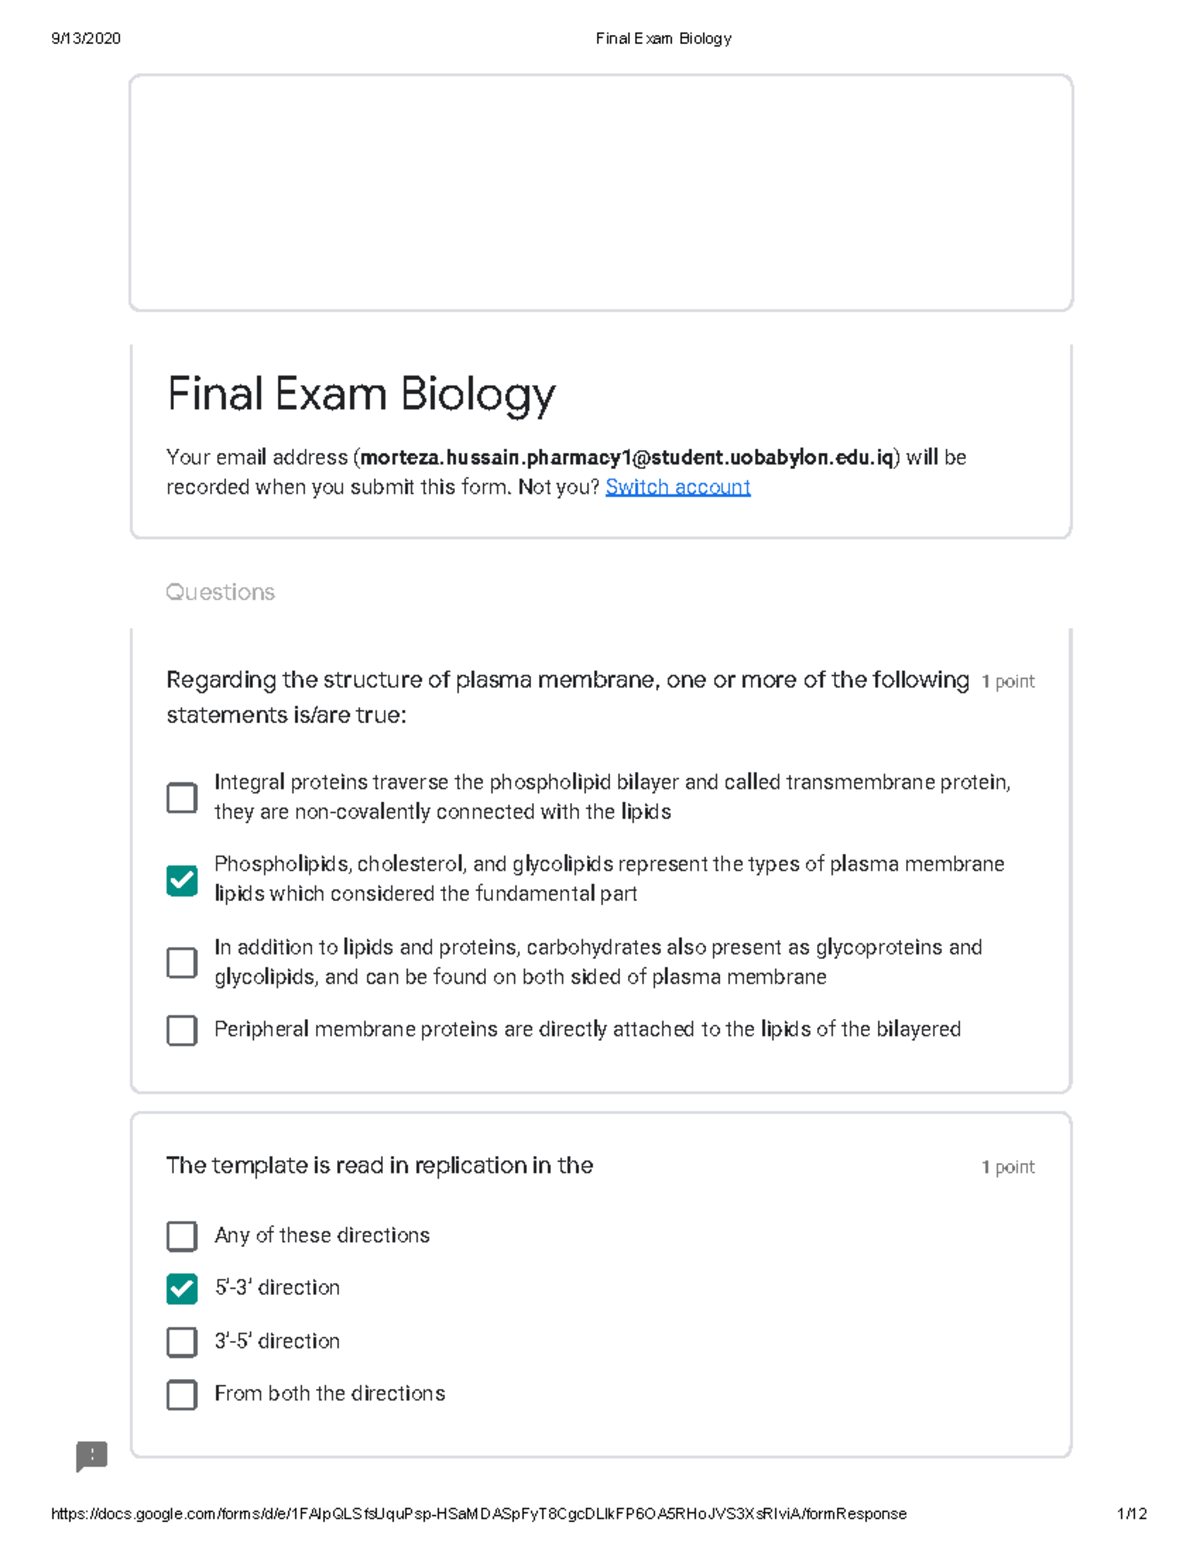This screenshot has height=1553, width=1200.
Task: Check the 'Integral proteins traverse the phospholipid bilayer' option
Action: coord(181,797)
